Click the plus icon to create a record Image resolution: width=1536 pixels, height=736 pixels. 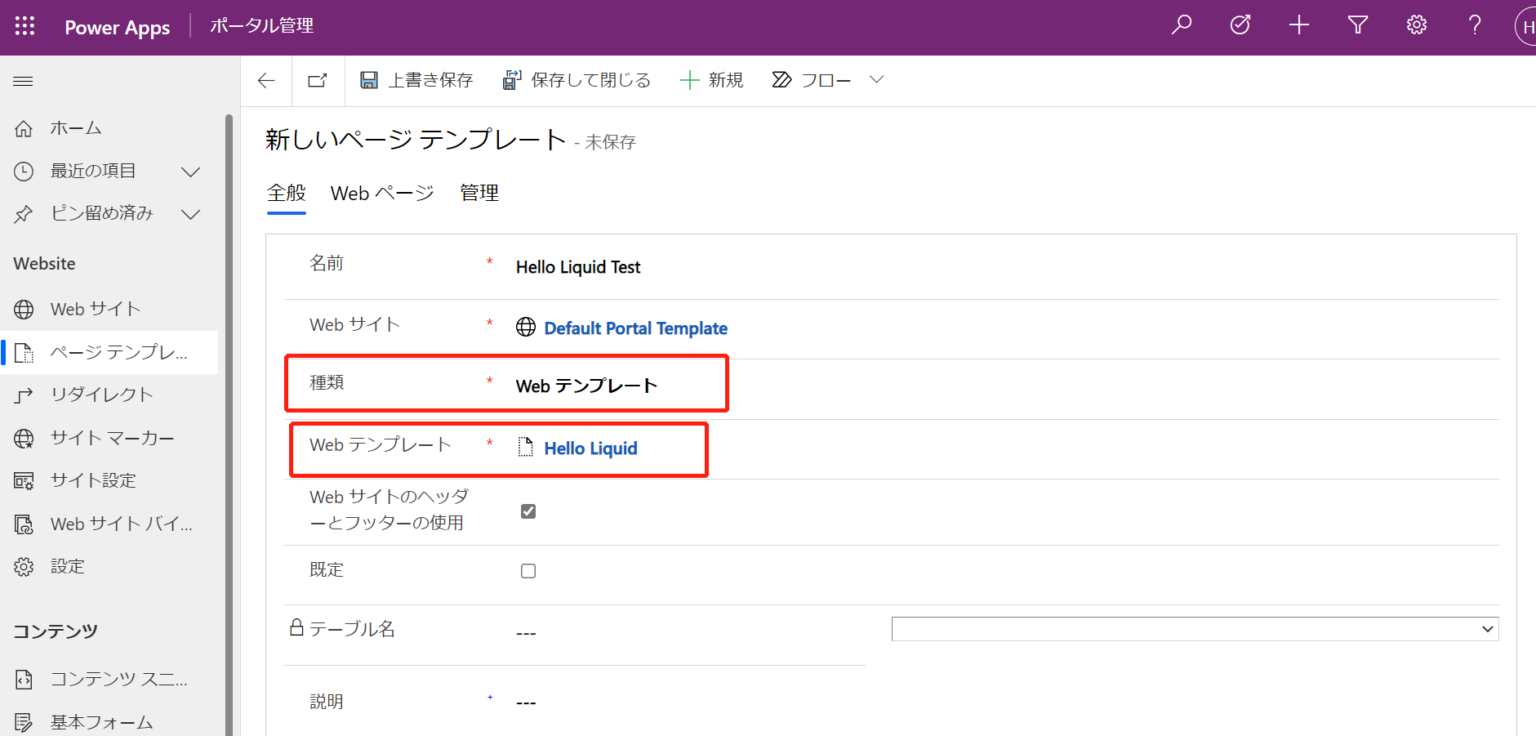point(1298,24)
